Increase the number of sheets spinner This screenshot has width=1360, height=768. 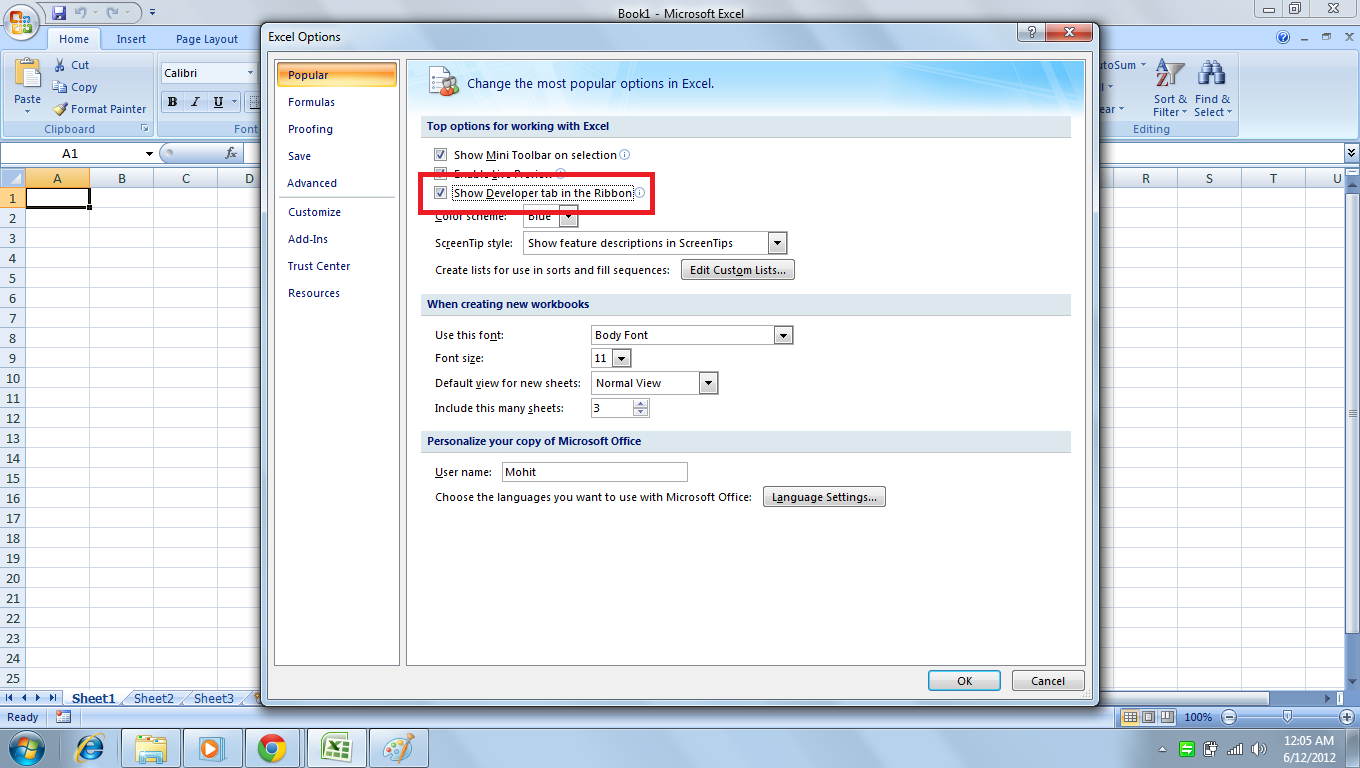click(x=641, y=403)
